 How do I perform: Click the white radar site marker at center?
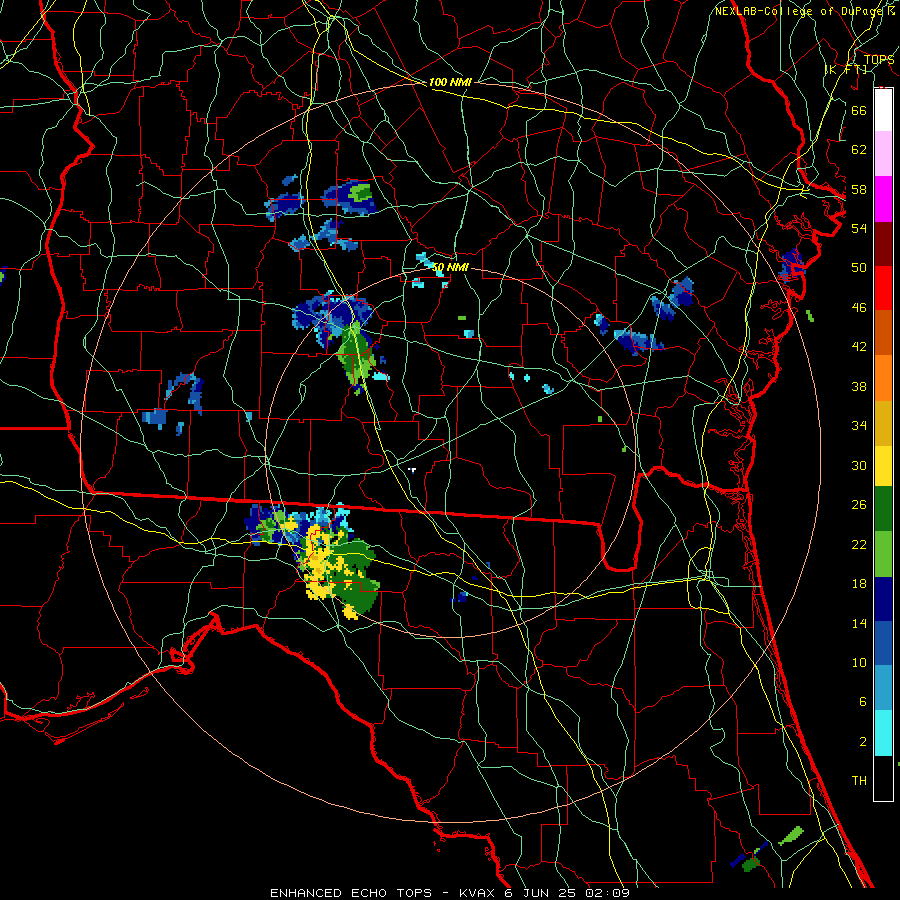click(412, 470)
